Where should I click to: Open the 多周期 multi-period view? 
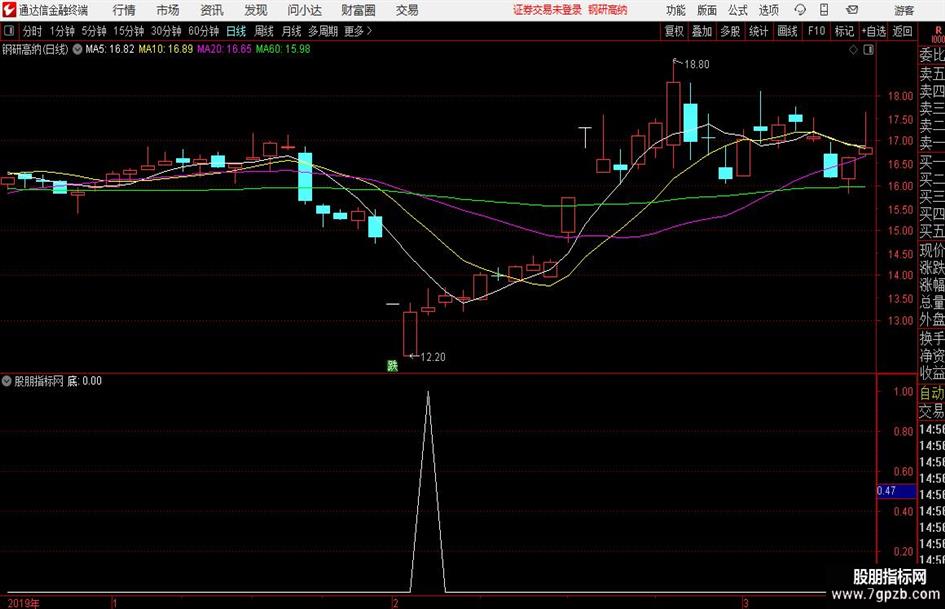pyautogui.click(x=323, y=31)
